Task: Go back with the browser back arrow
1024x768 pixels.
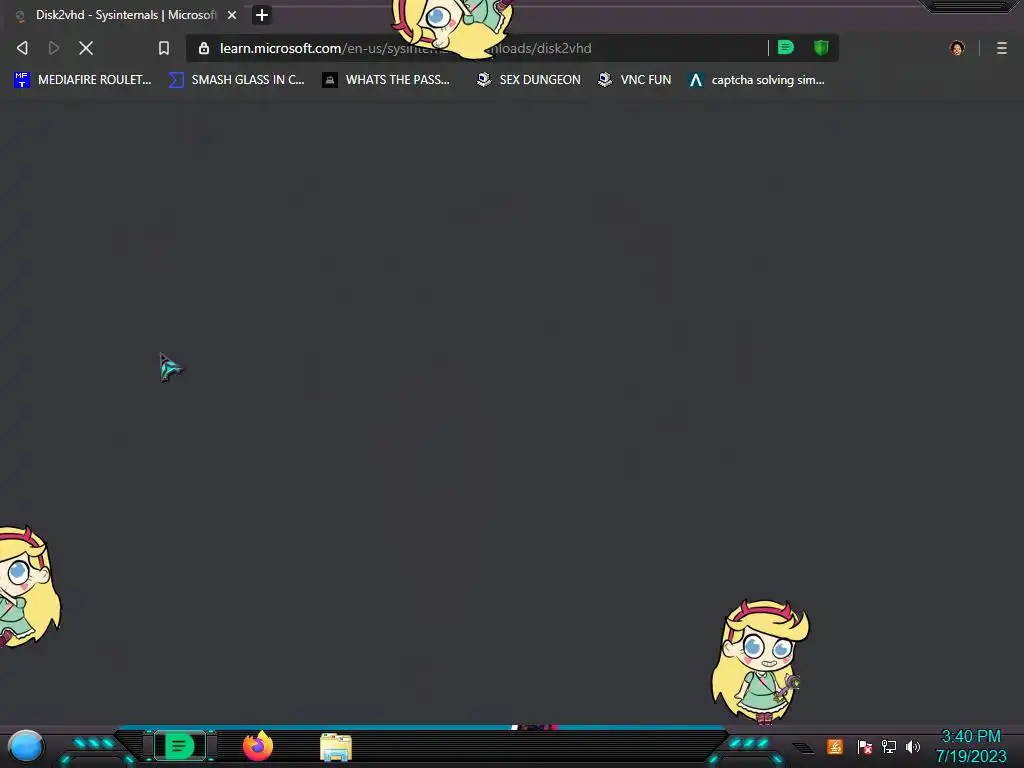Action: [22, 48]
